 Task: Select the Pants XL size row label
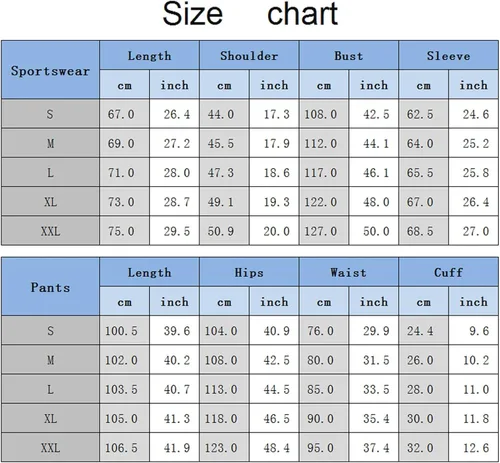click(x=50, y=418)
